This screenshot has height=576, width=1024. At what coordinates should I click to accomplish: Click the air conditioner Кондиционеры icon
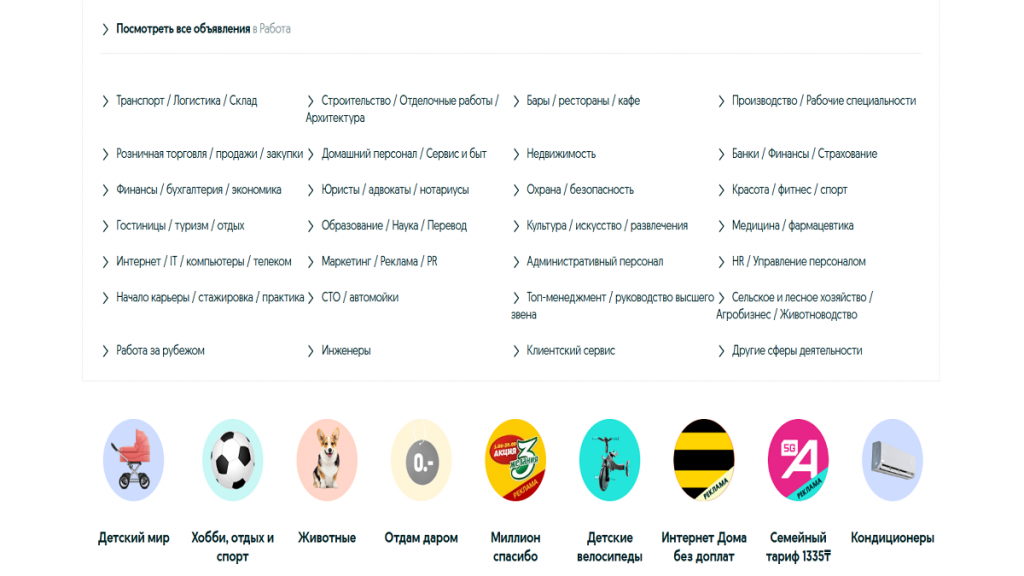[x=892, y=460]
